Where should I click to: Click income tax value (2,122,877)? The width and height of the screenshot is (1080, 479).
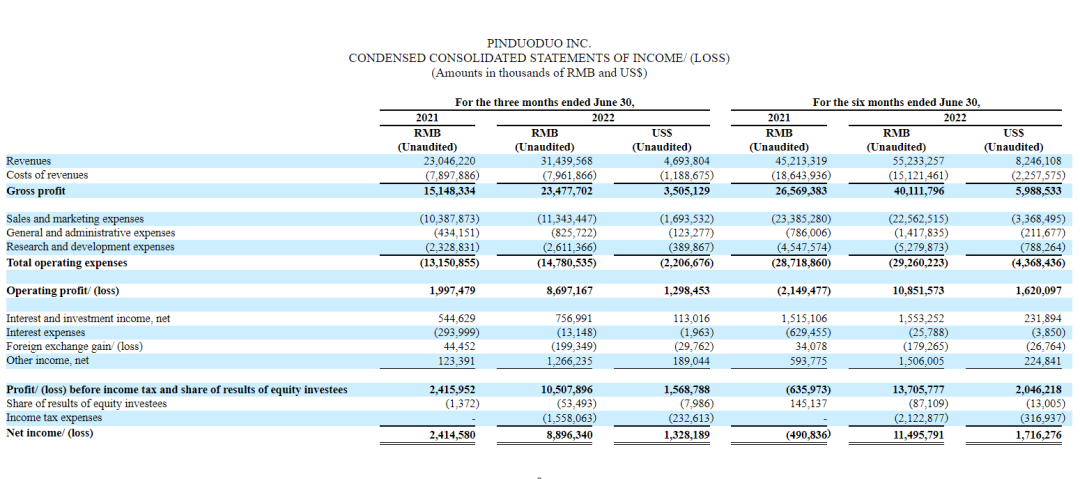(x=920, y=418)
